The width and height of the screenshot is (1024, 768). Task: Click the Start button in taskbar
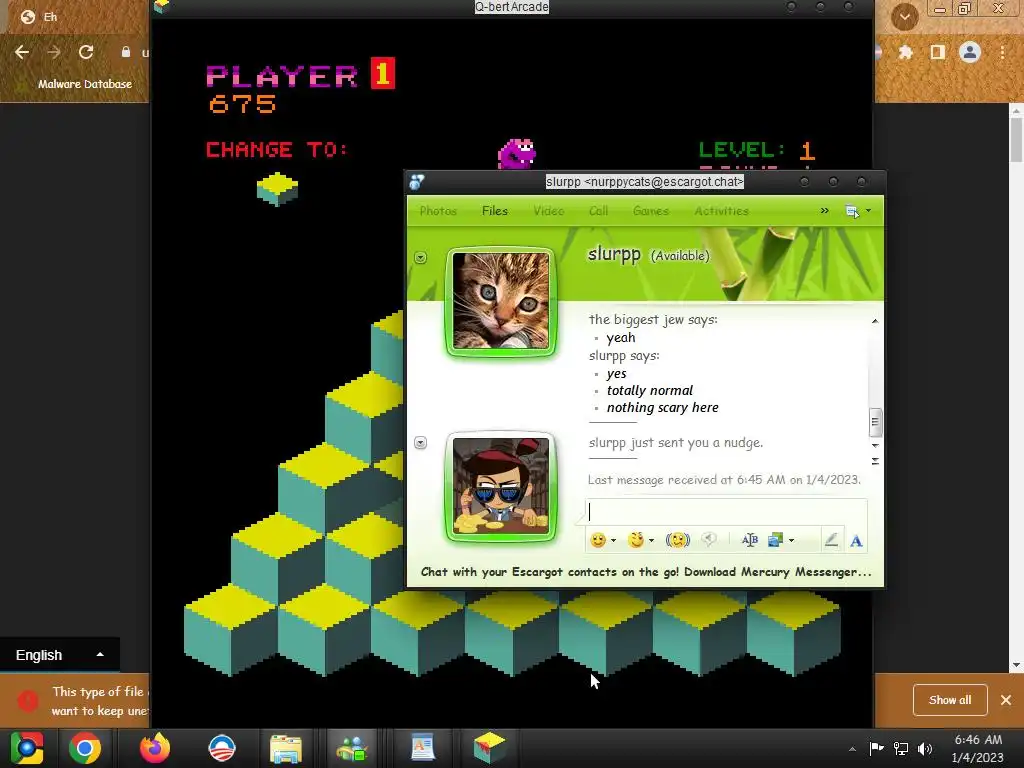click(27, 748)
